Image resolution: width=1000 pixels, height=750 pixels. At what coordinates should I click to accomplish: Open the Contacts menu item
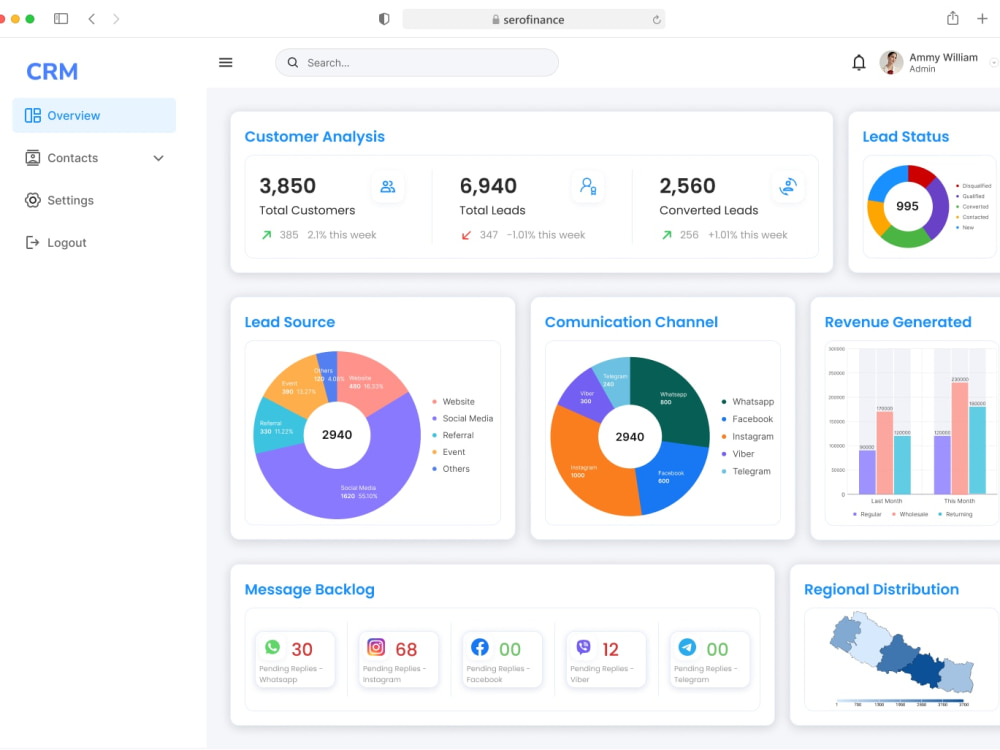point(94,158)
